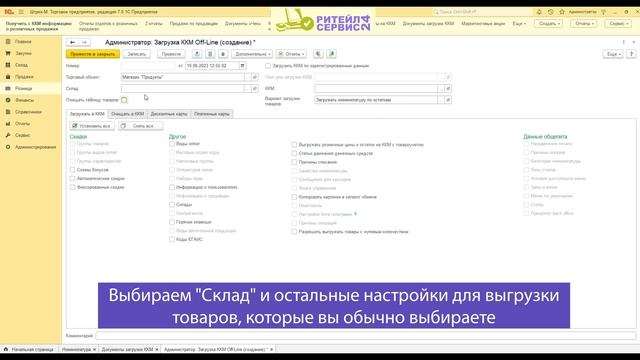Image resolution: width=640 pixels, height=360 pixels.
Task: Click the Провести и закрыть button
Action: [93, 54]
